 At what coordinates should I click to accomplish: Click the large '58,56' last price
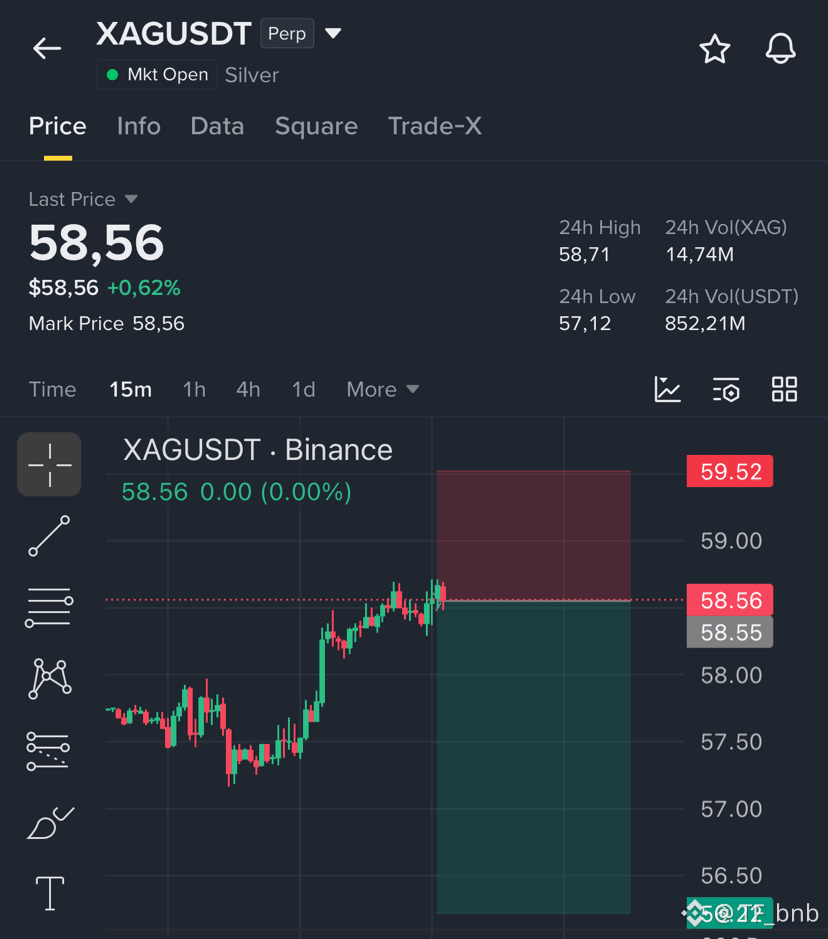[x=96, y=243]
